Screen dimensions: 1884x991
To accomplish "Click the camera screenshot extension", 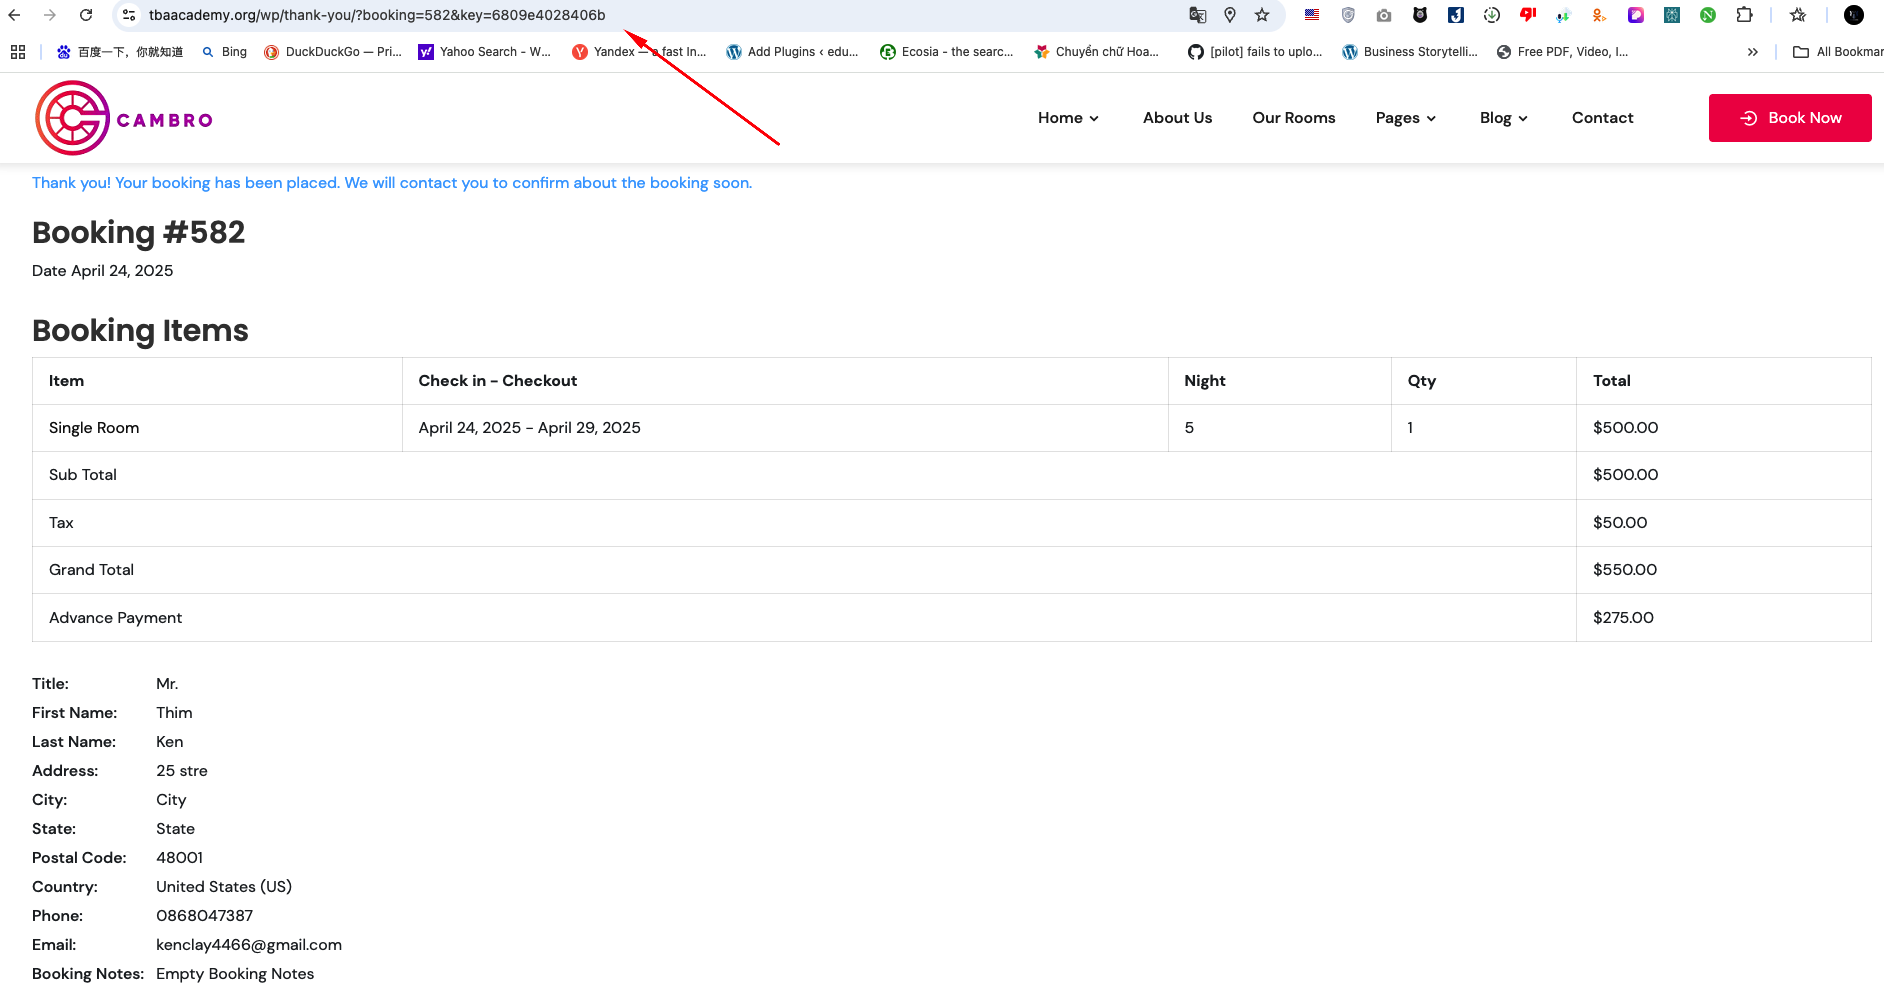I will tap(1384, 15).
